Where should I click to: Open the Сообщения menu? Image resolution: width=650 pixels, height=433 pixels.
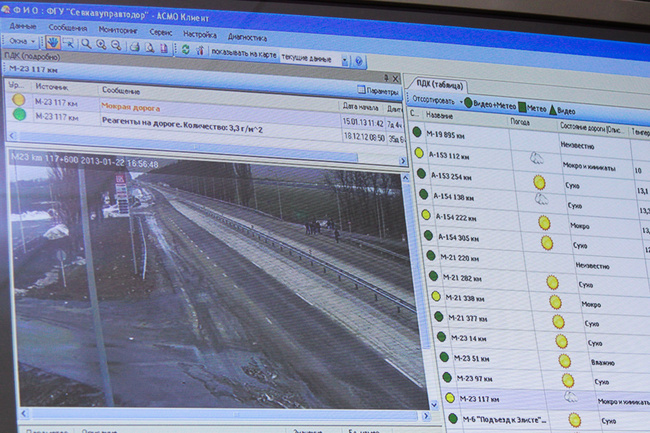[x=68, y=28]
